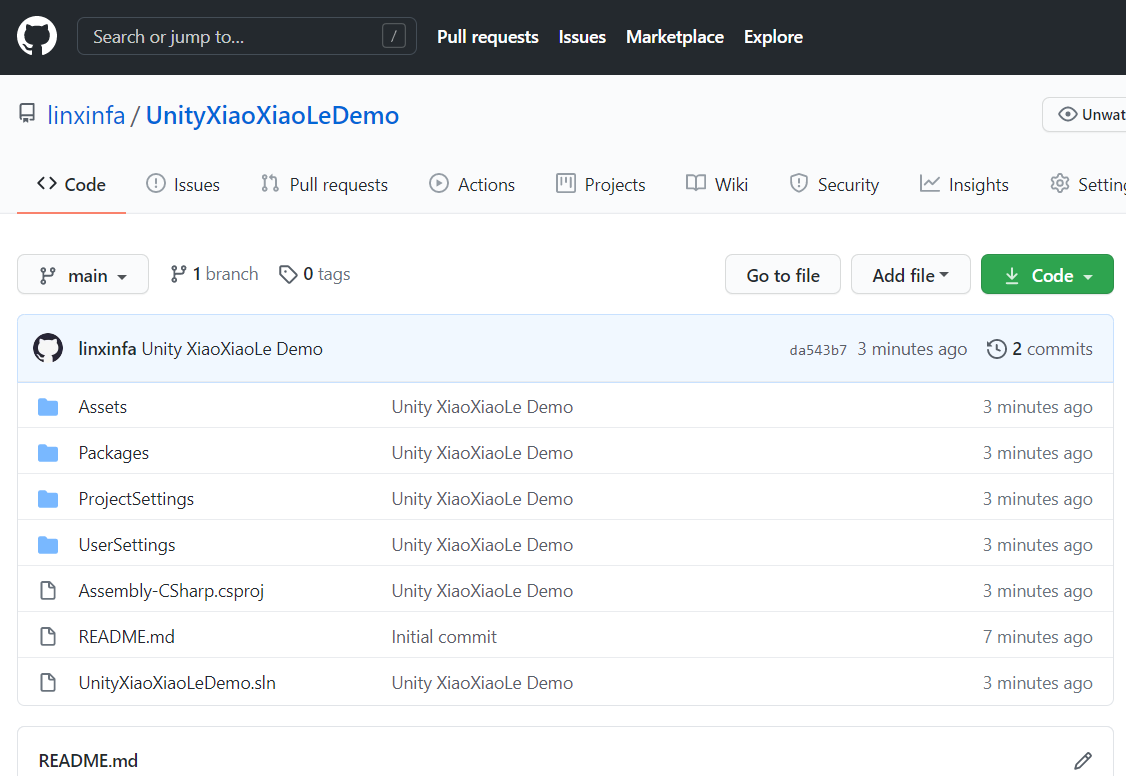Click the GitHub Octocat logo
The width and height of the screenshot is (1126, 776).
(x=37, y=36)
